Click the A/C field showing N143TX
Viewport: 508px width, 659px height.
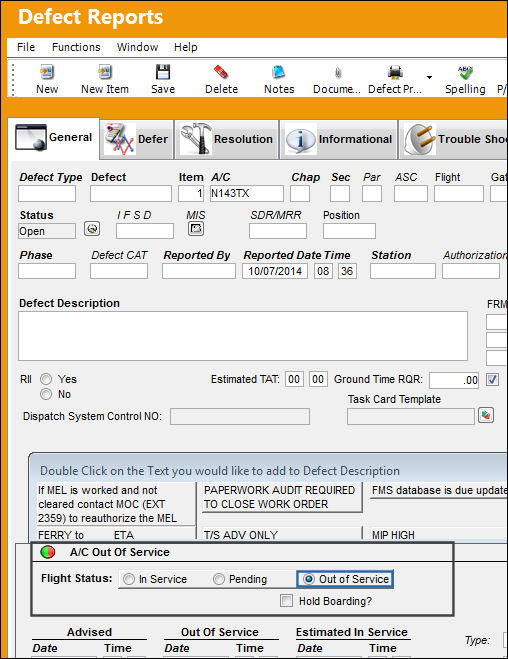point(247,194)
